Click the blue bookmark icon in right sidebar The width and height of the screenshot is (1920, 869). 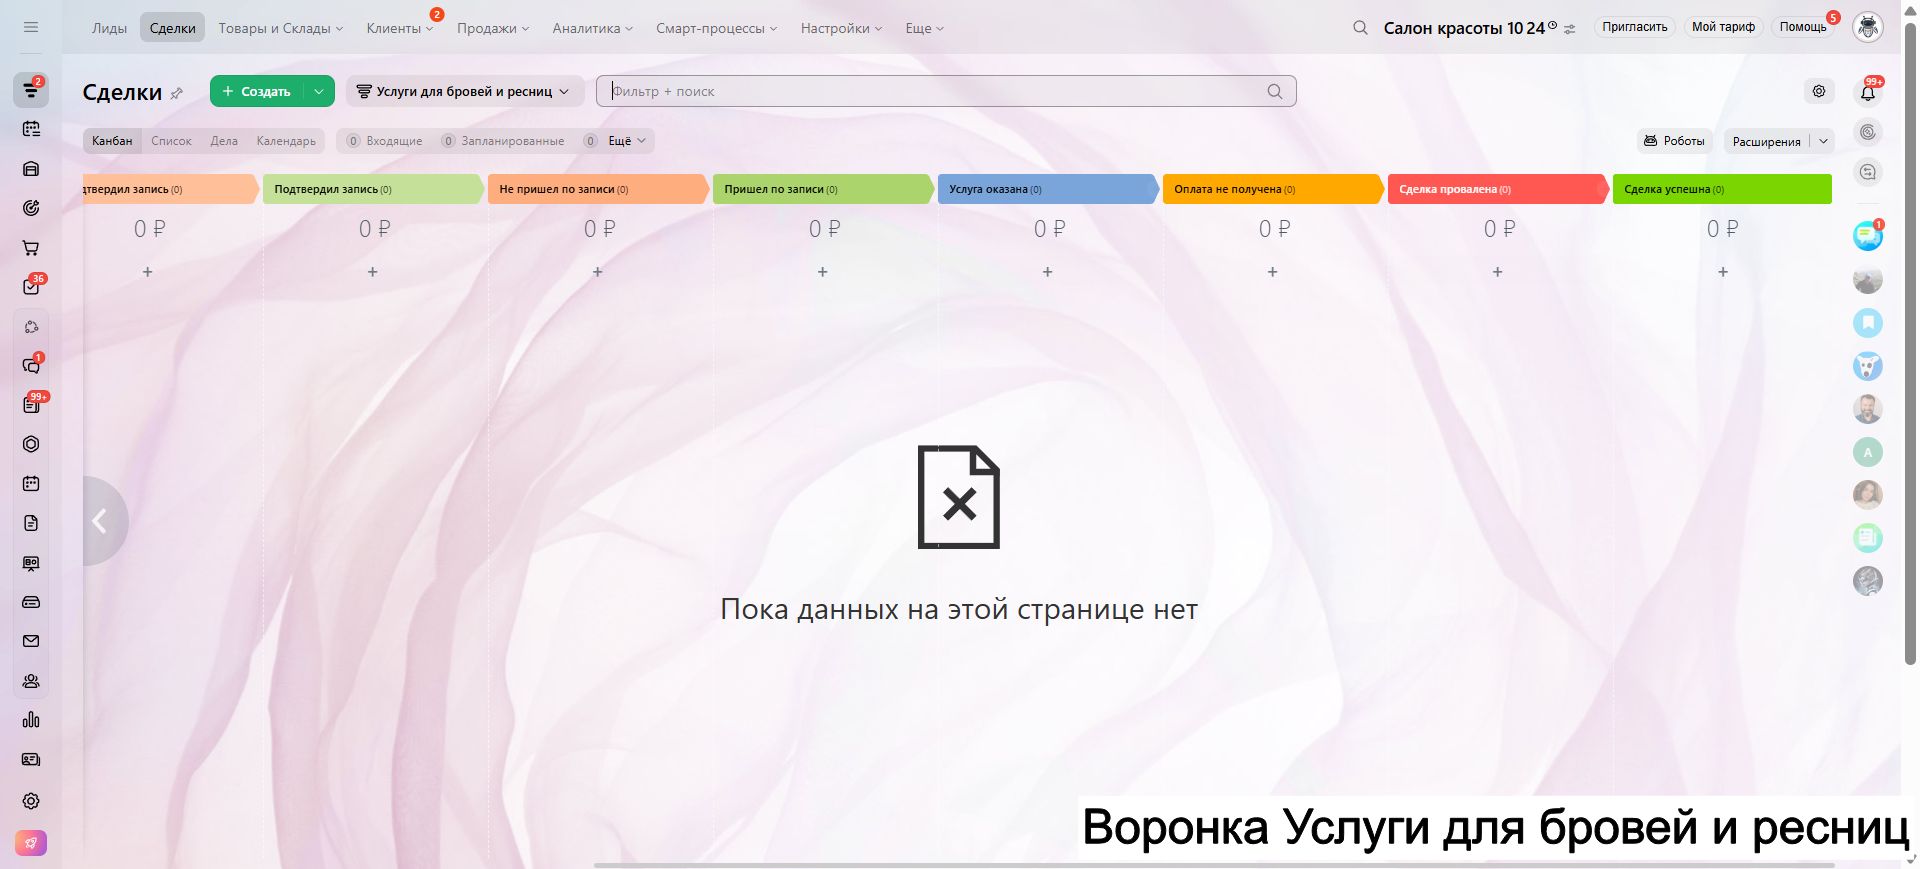[1868, 323]
